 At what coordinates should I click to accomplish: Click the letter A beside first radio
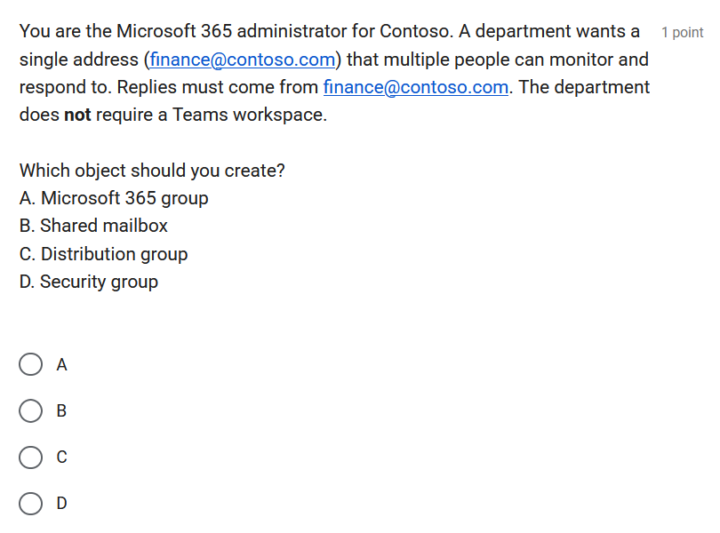(62, 365)
